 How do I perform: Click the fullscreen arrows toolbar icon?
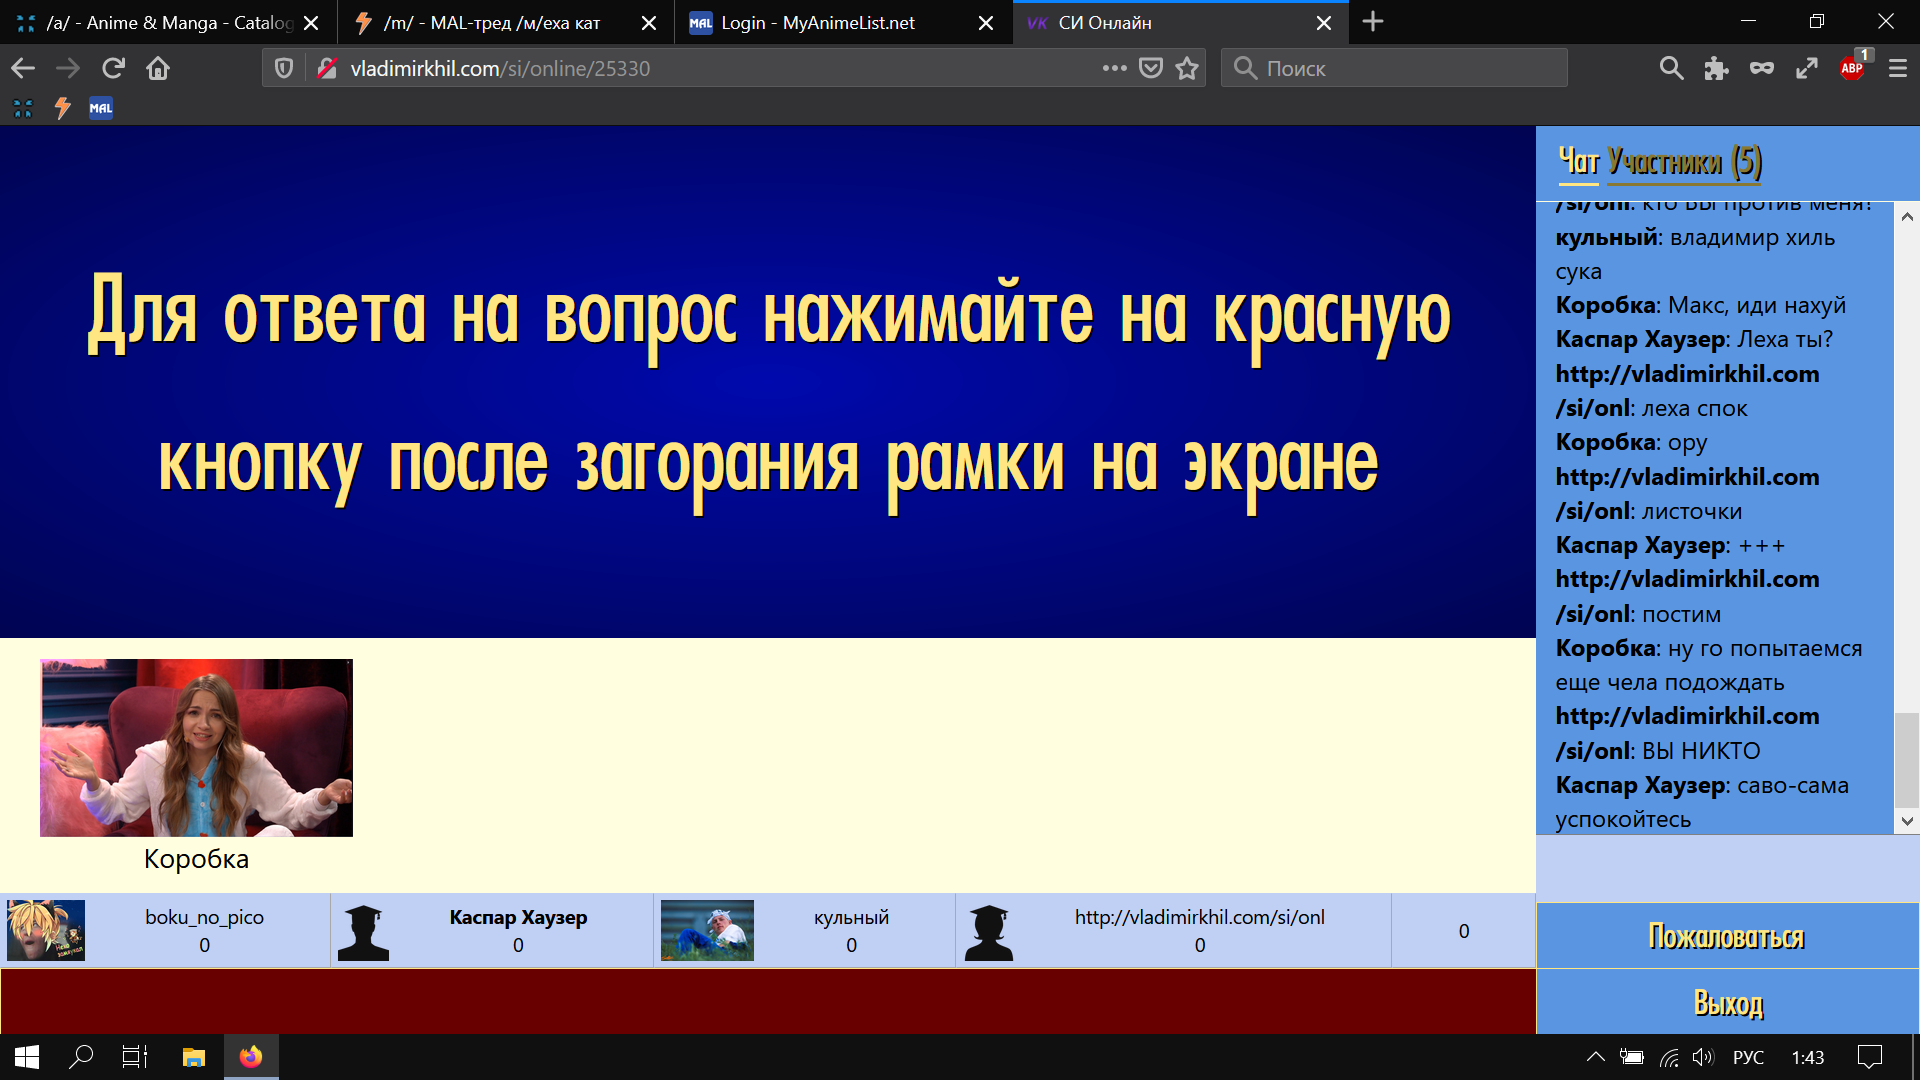tap(1806, 68)
